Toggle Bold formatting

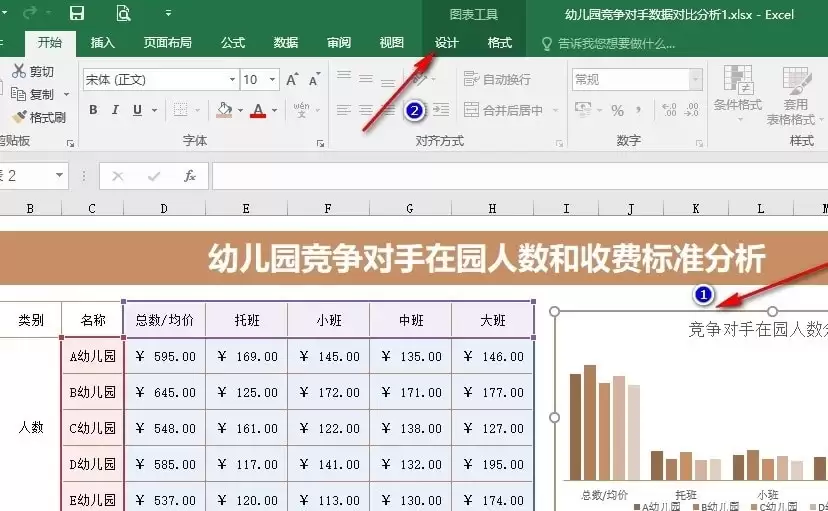click(93, 110)
